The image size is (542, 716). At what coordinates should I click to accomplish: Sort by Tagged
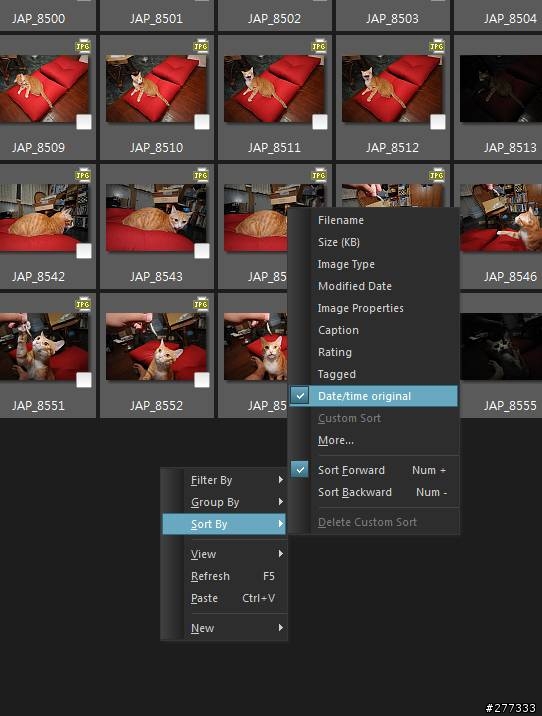[374, 374]
